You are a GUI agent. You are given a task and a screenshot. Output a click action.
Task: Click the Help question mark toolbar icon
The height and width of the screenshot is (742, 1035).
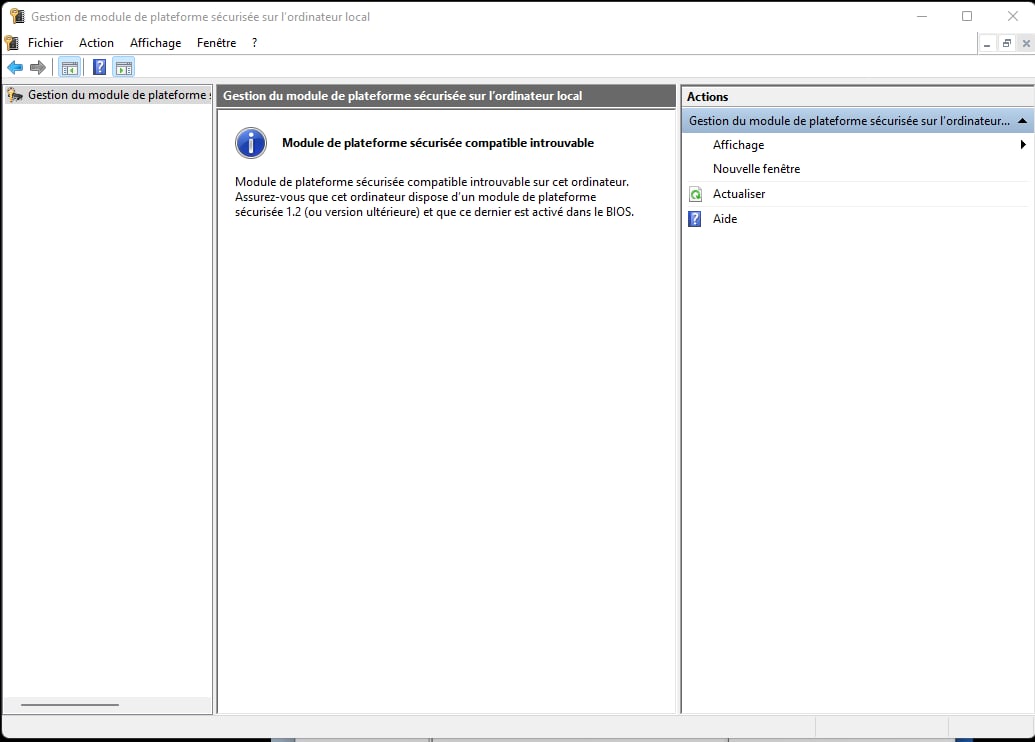(x=99, y=67)
